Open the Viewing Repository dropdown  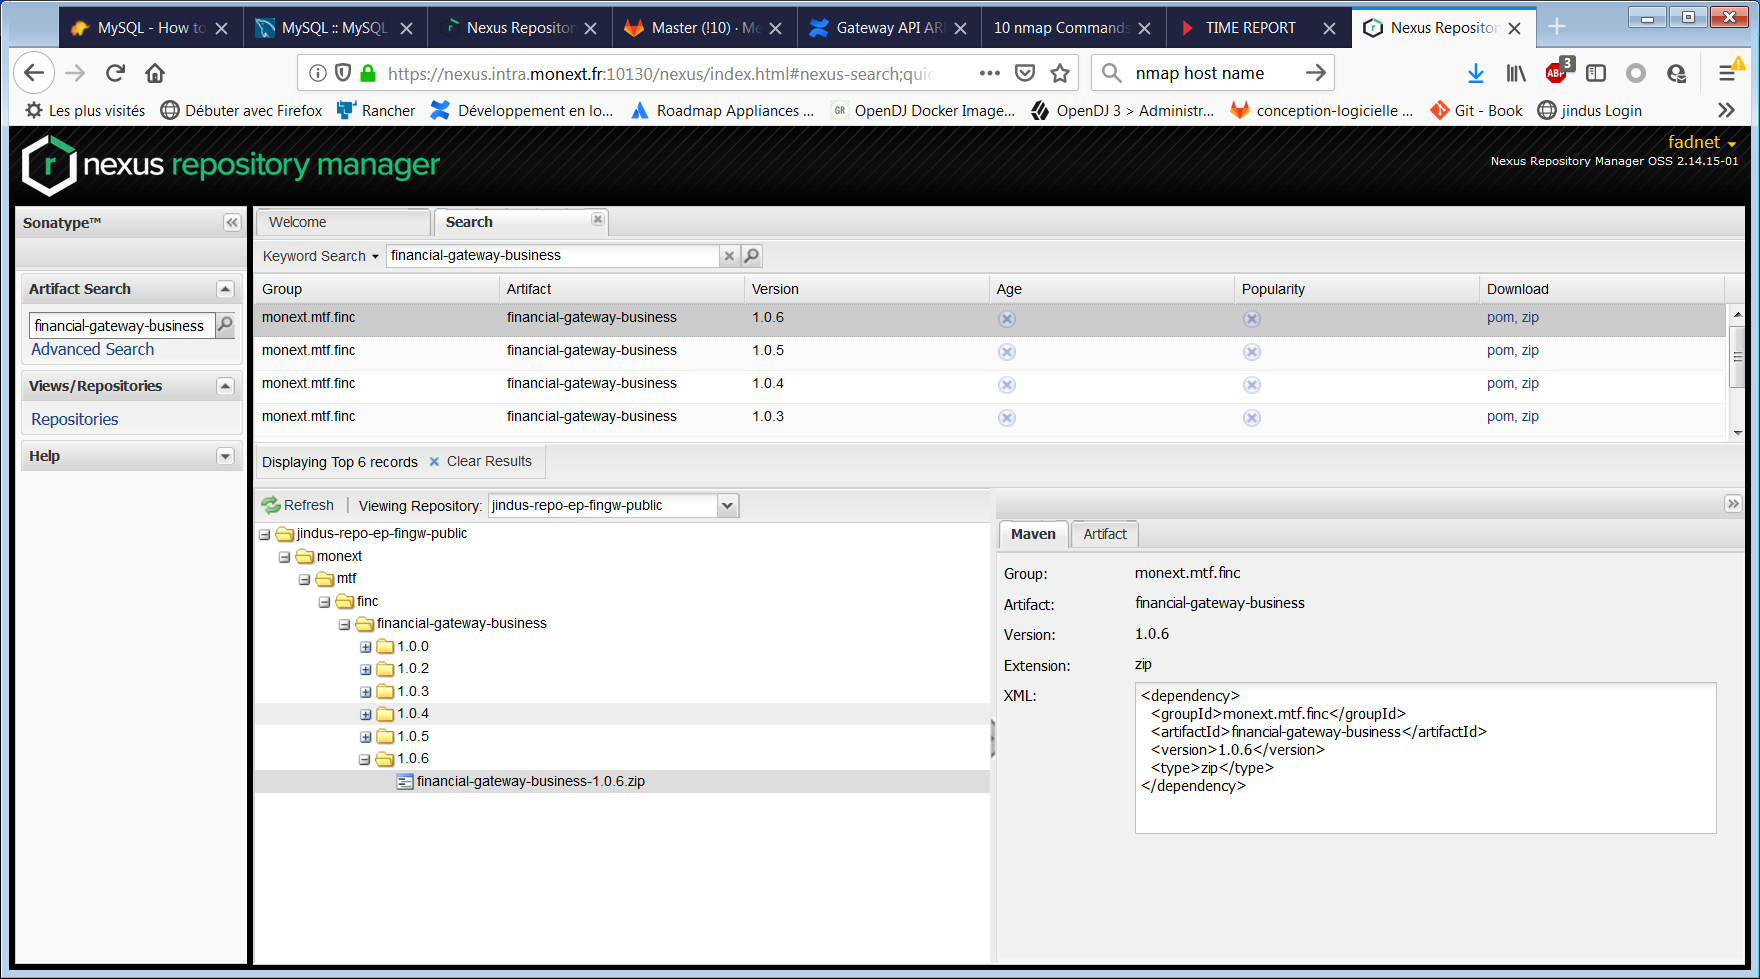point(727,506)
